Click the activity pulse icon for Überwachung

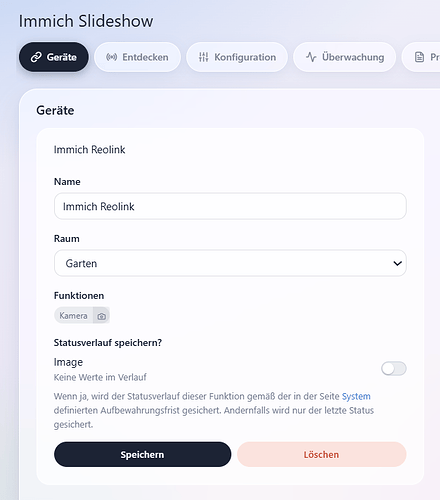coord(311,57)
